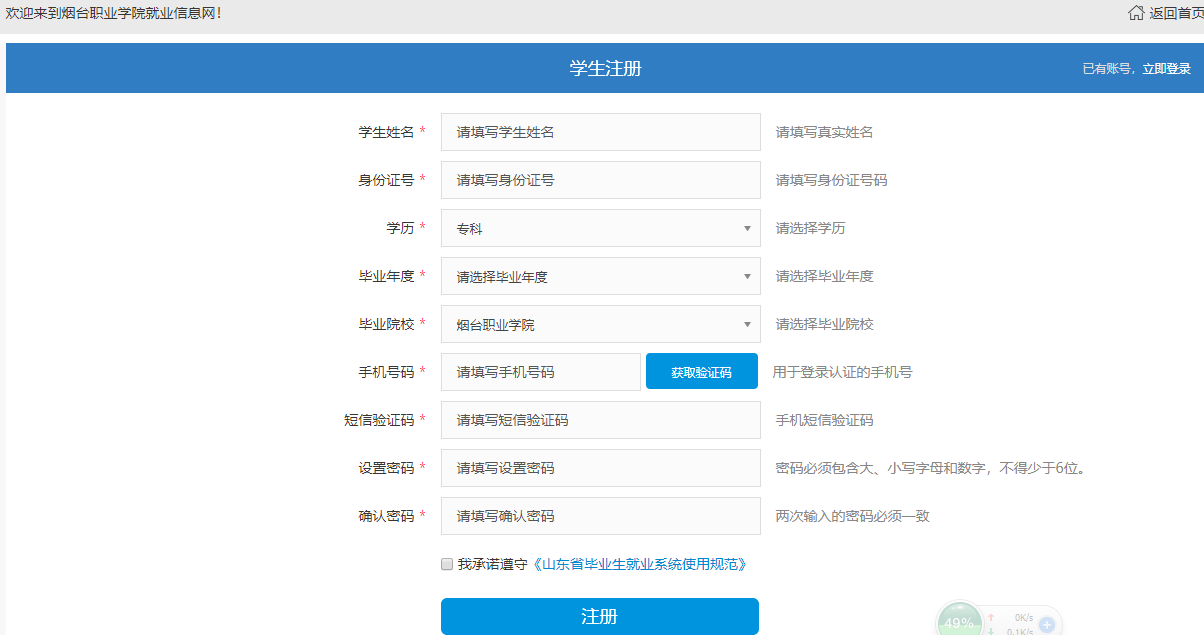
Task: Focus the 设置密码 password field
Action: coord(600,468)
